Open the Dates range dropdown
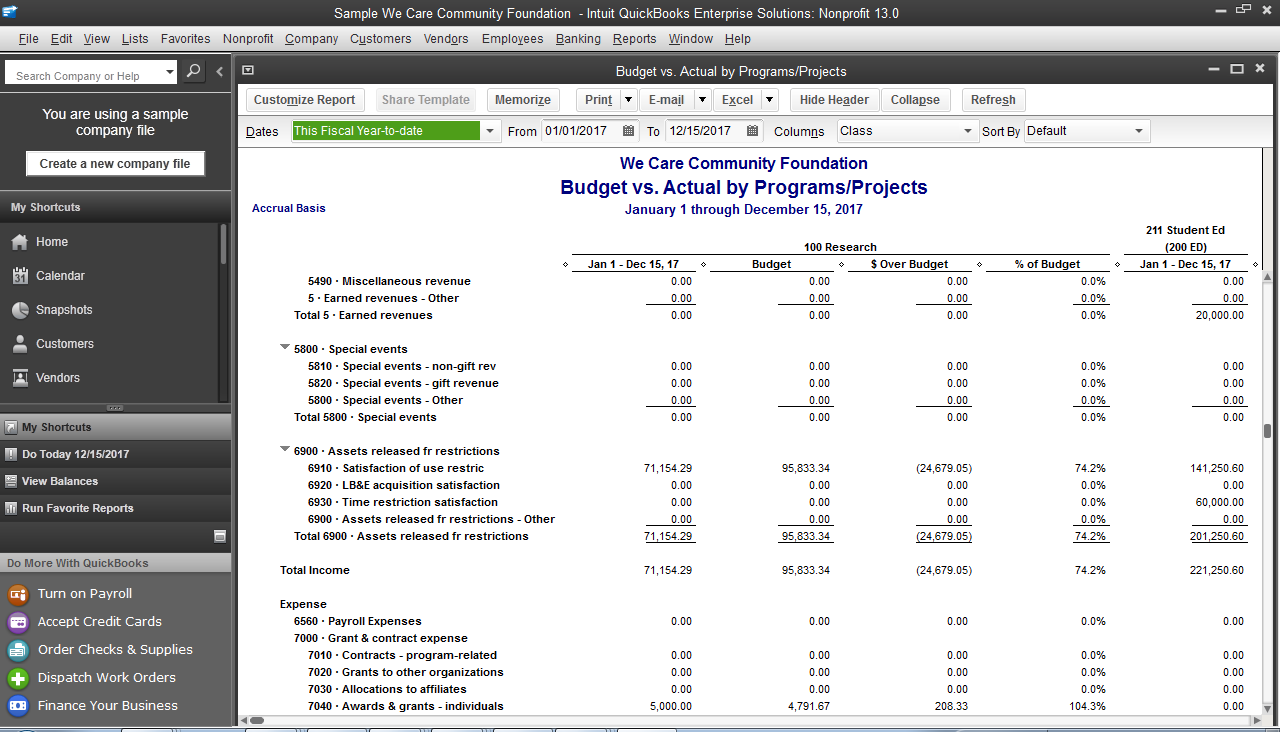The width and height of the screenshot is (1280, 732). (x=490, y=131)
